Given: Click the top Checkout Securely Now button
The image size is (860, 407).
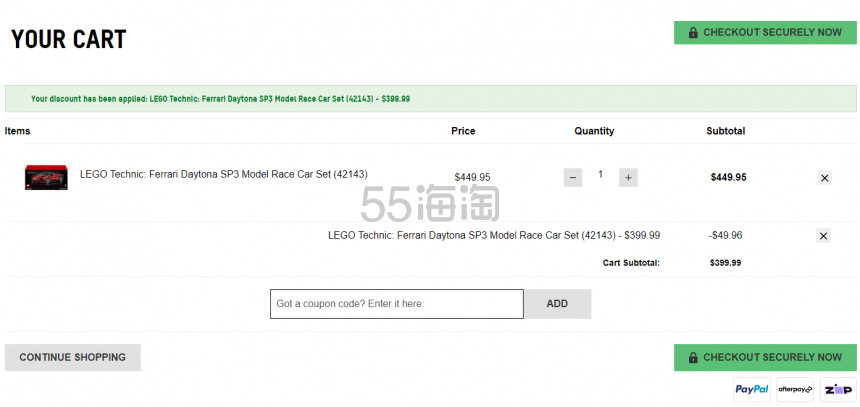Looking at the screenshot, I should pyautogui.click(x=765, y=33).
